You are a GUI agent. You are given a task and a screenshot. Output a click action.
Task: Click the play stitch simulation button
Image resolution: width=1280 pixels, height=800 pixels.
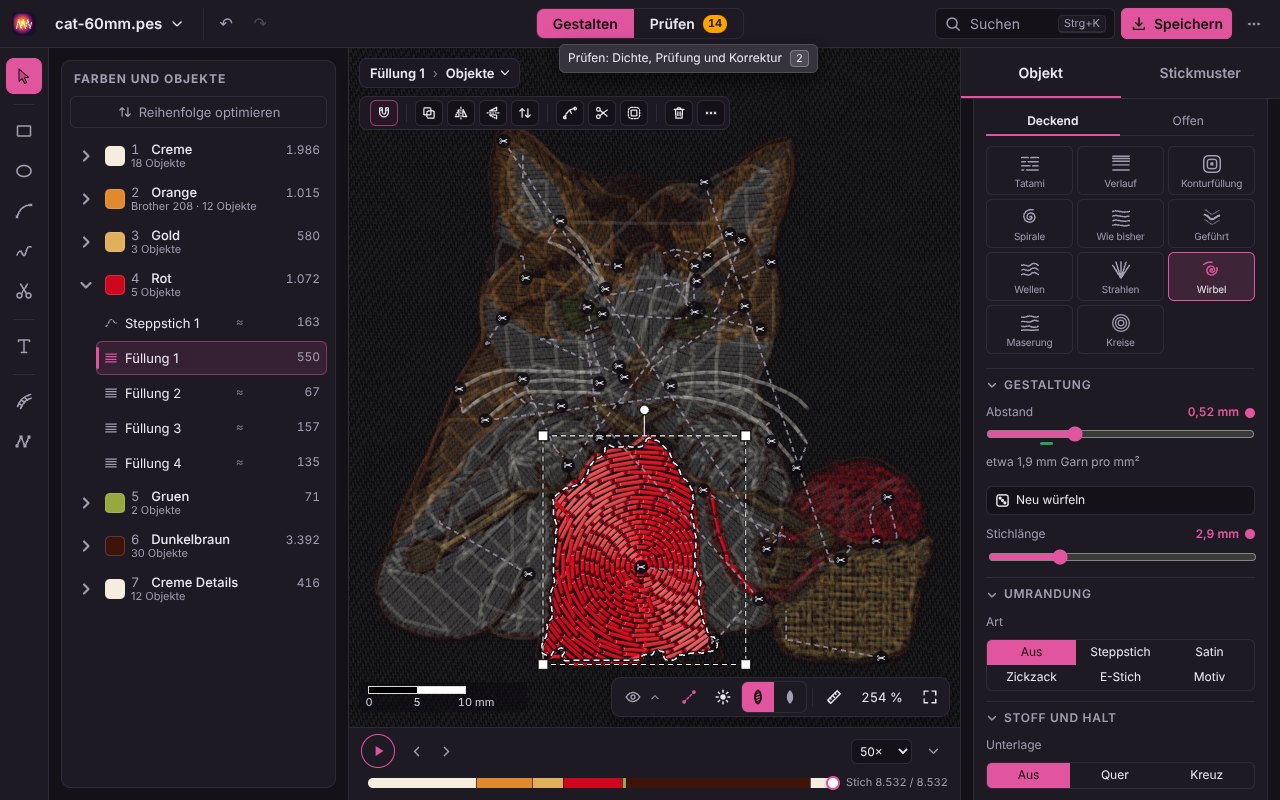(x=378, y=751)
